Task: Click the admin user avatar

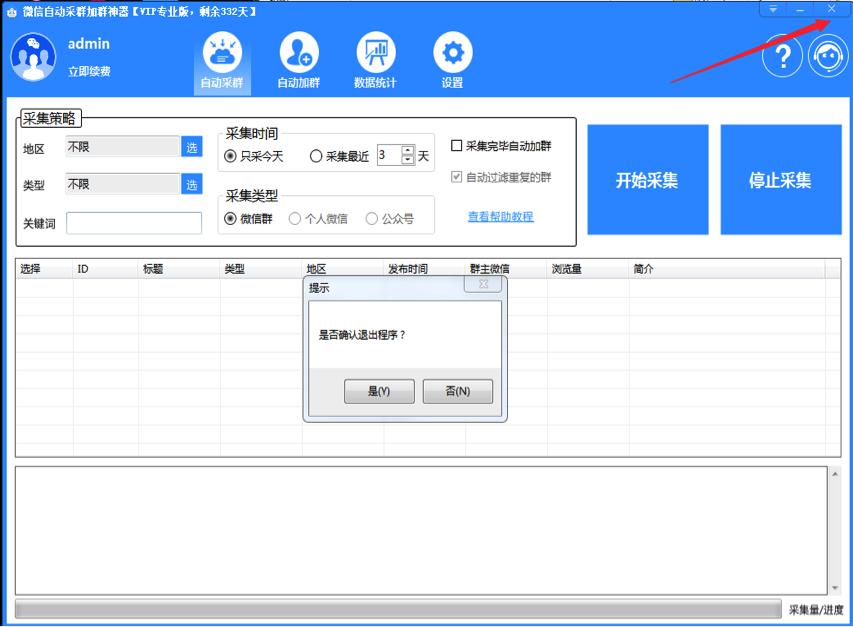Action: 33,57
